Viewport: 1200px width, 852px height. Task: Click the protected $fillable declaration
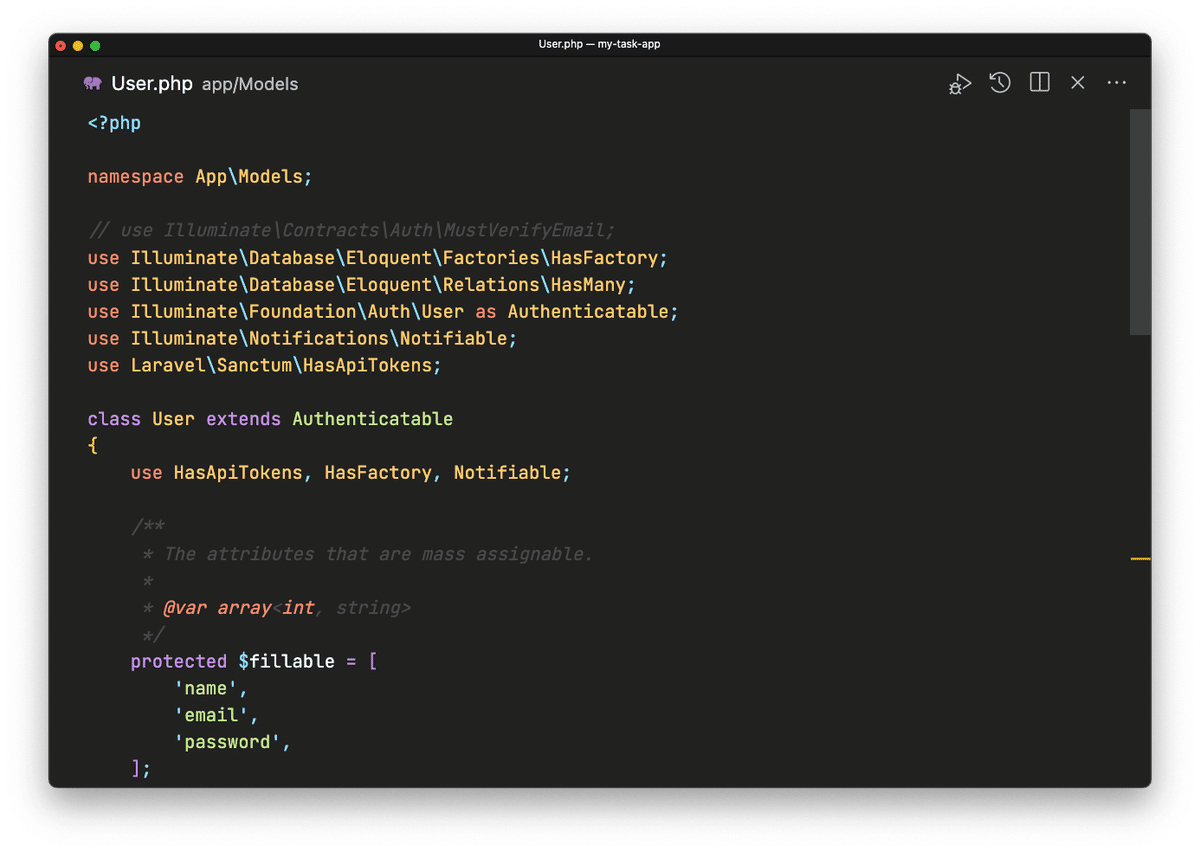[253, 662]
